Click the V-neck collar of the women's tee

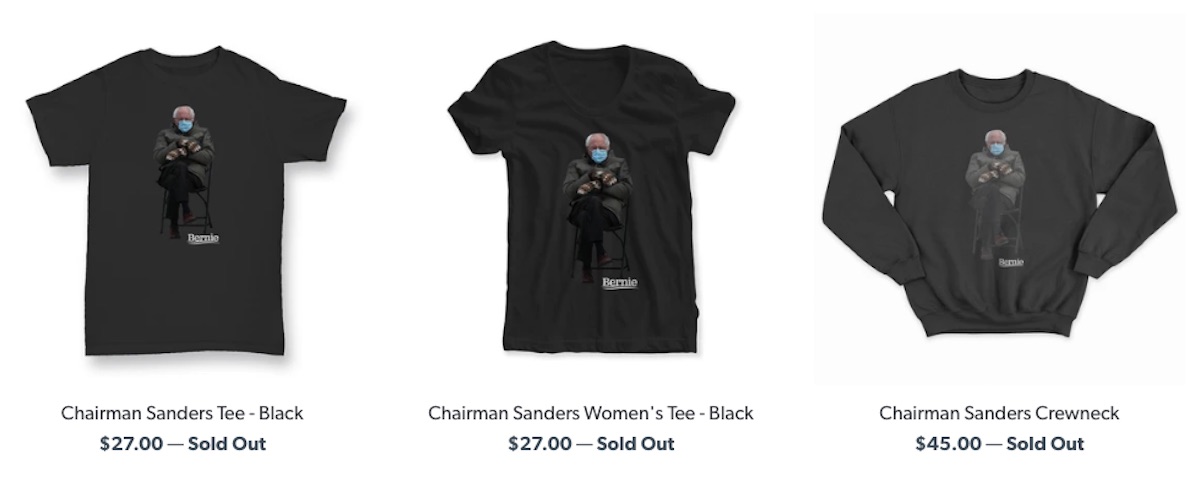click(x=590, y=88)
